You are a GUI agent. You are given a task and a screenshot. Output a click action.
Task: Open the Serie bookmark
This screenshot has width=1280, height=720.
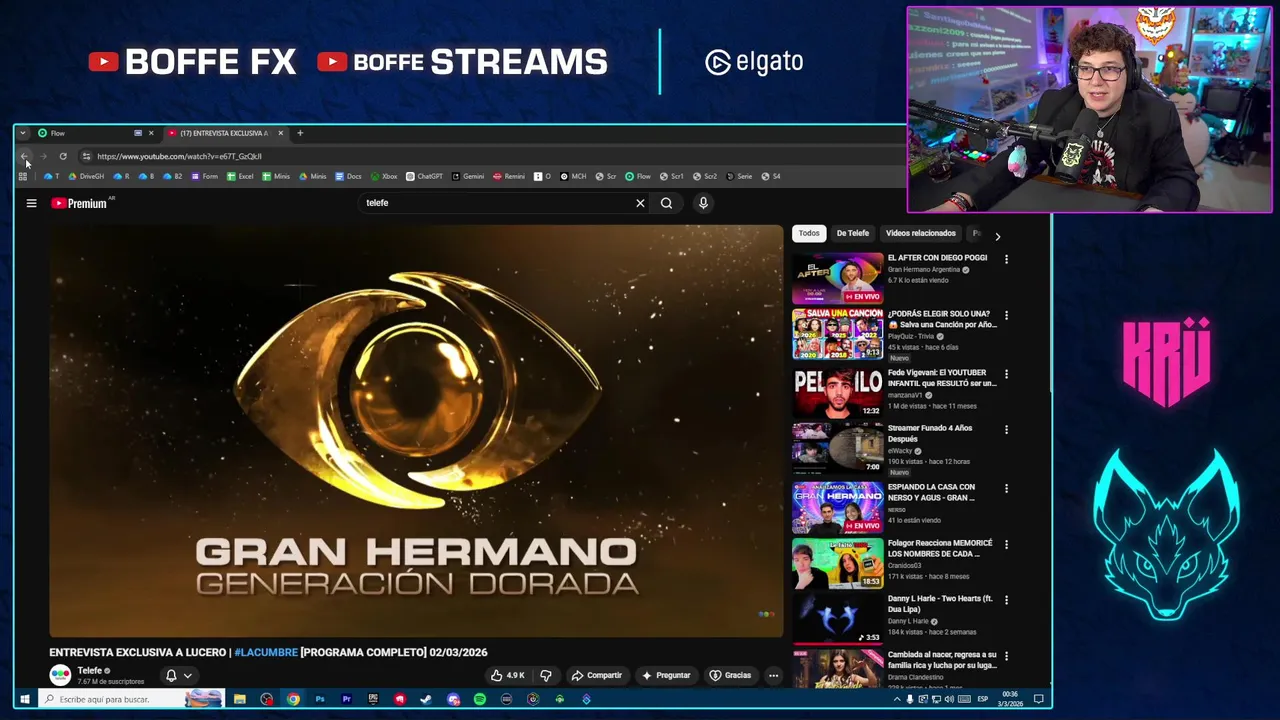(x=739, y=176)
